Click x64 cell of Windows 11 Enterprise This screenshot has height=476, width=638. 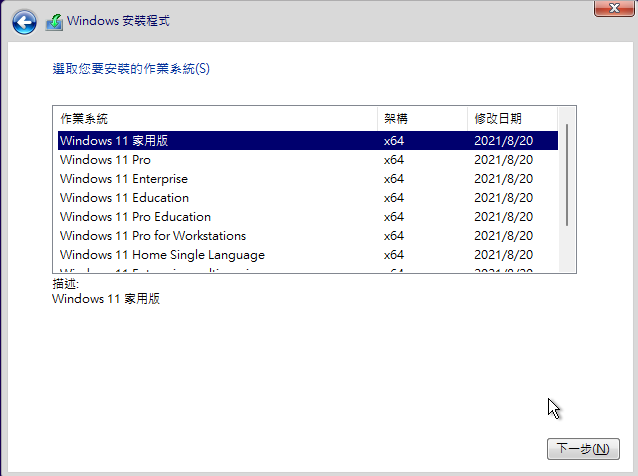coord(394,179)
